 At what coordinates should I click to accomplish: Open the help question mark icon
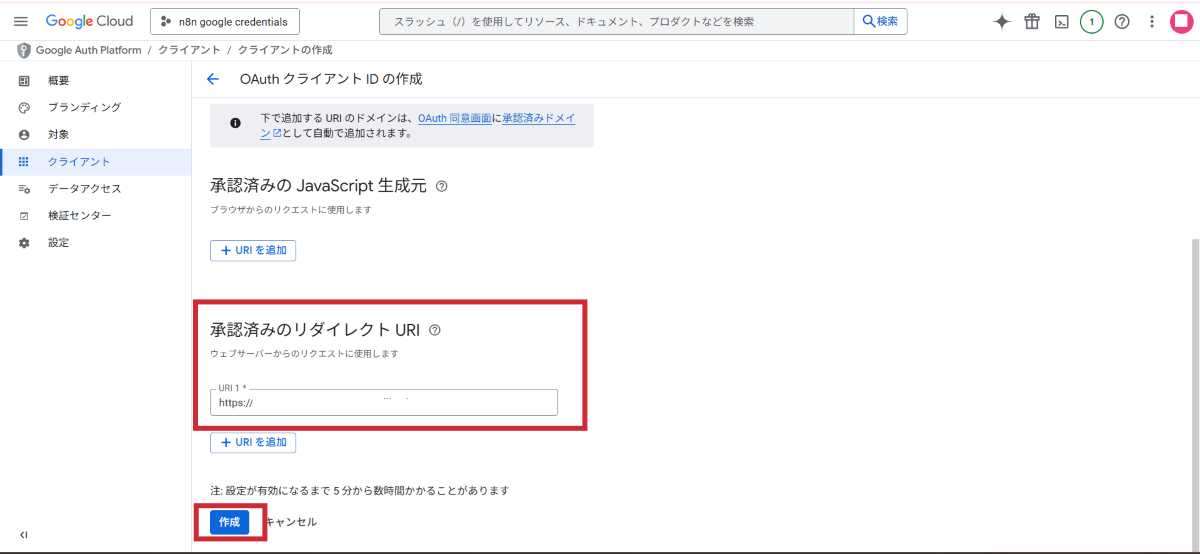(x=1122, y=21)
